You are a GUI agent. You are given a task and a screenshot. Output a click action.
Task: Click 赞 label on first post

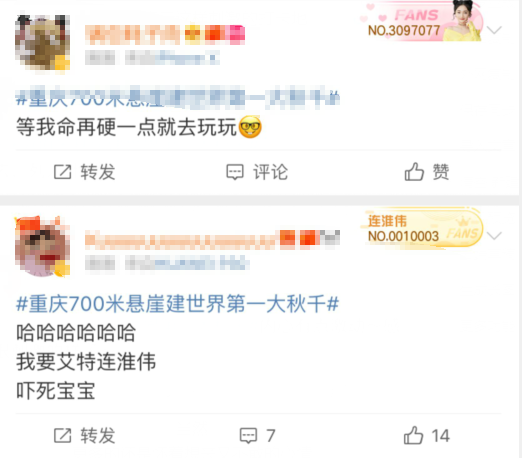tap(441, 172)
